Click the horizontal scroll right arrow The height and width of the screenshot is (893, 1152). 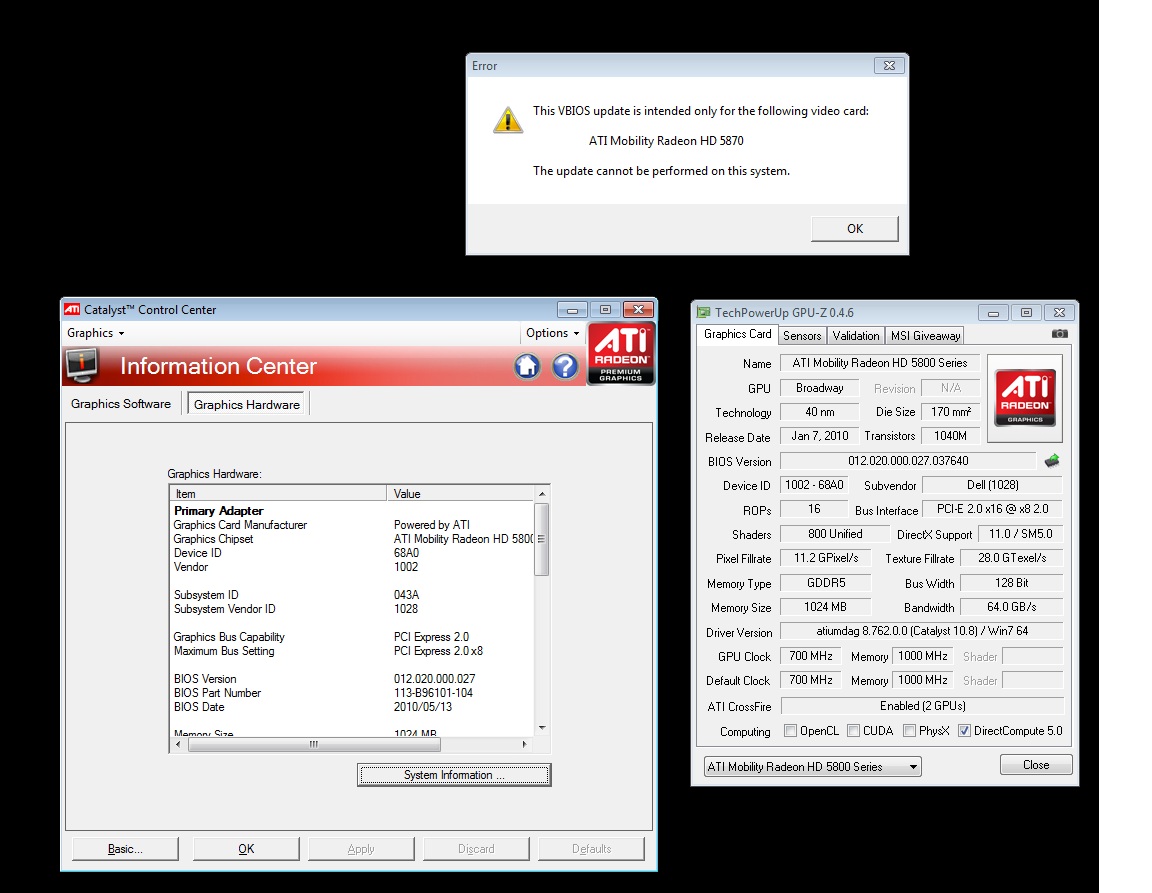[525, 745]
